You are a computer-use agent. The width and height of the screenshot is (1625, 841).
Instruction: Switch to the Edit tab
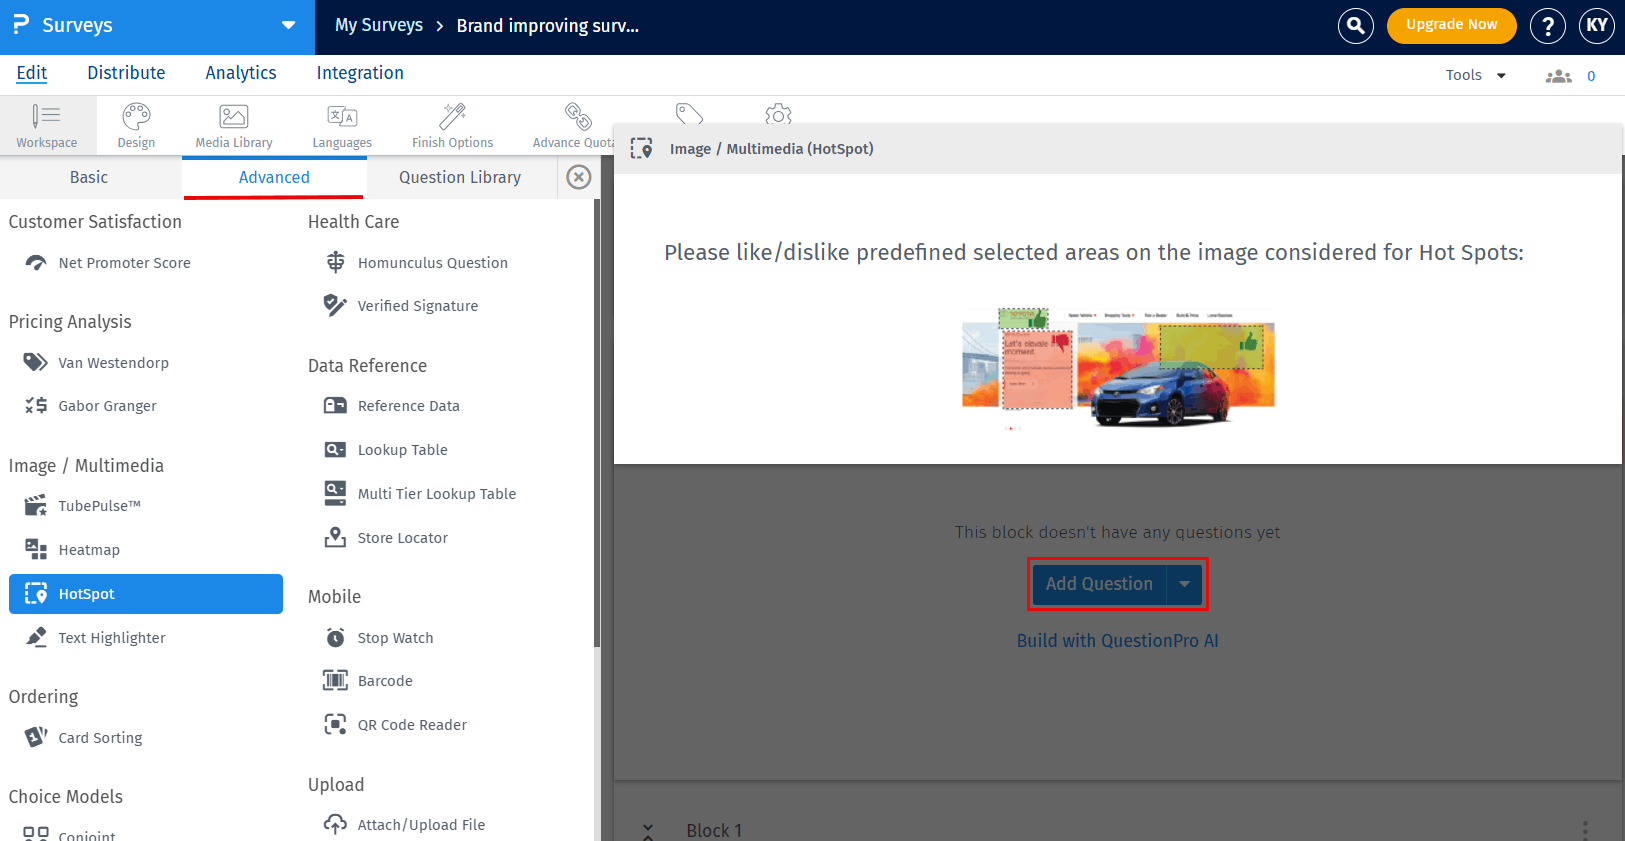(x=32, y=73)
